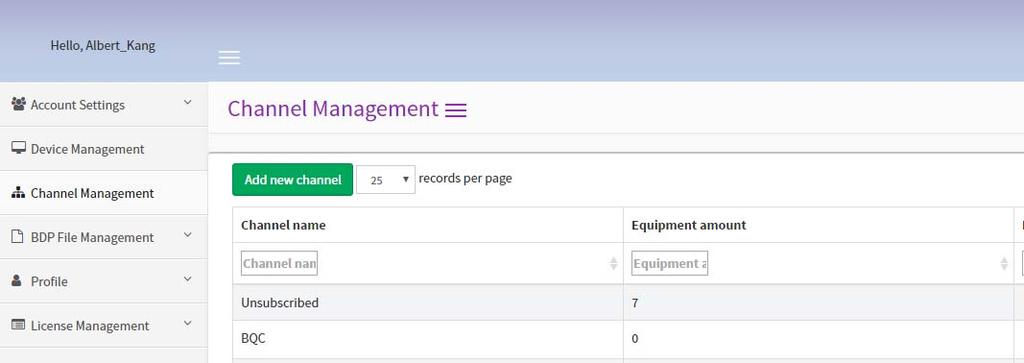Click the Account Settings users icon

click(18, 104)
